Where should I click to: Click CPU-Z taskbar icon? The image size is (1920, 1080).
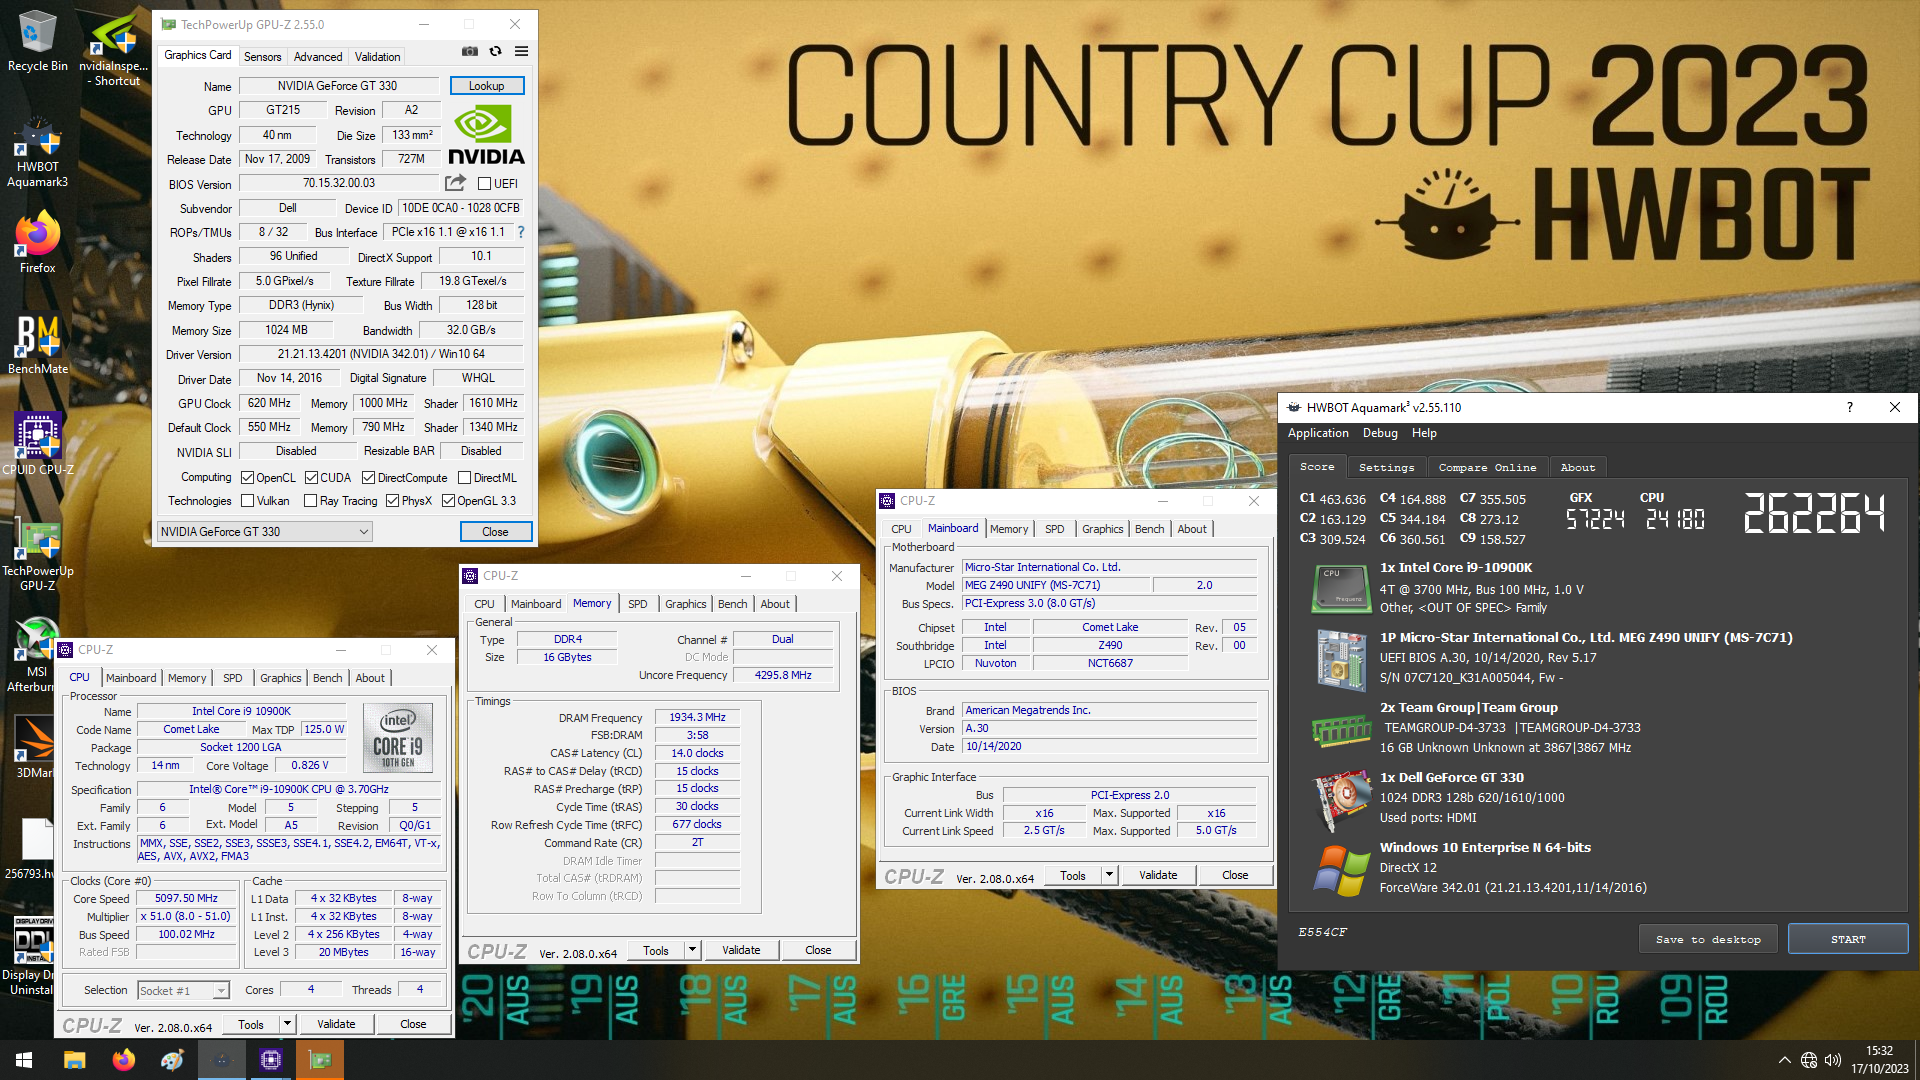271,1060
